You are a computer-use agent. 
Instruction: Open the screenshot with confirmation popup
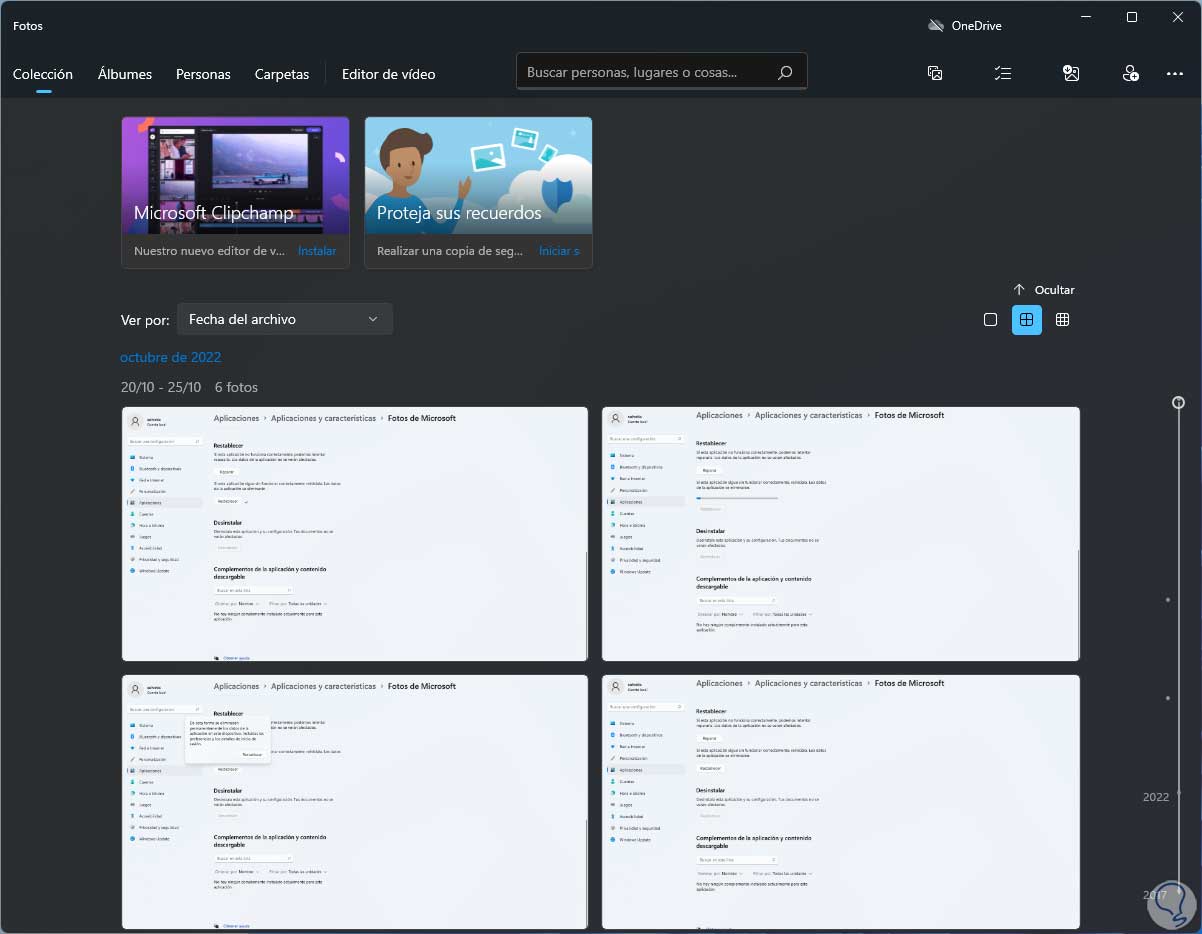355,802
